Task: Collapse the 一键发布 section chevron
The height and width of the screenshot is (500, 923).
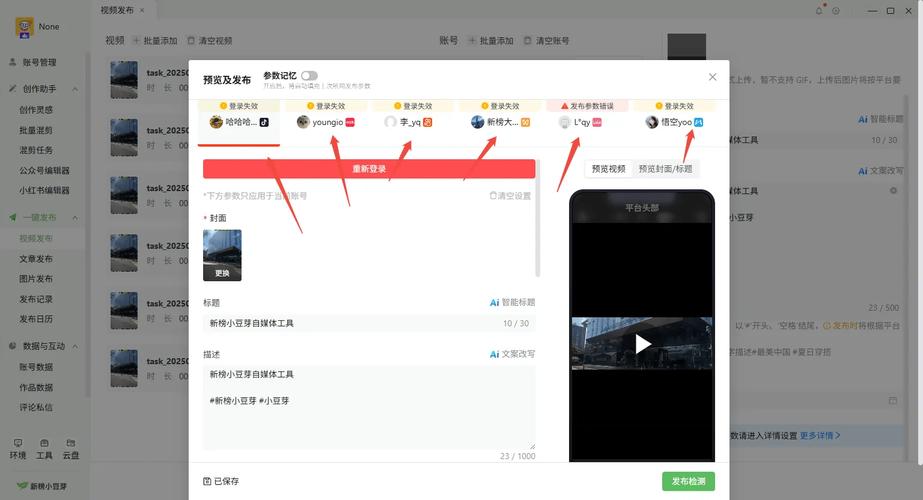Action: (x=75, y=218)
